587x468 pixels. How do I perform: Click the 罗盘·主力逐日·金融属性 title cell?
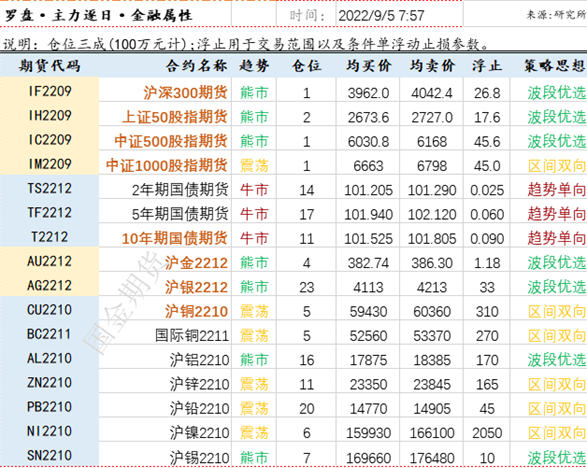click(x=99, y=16)
